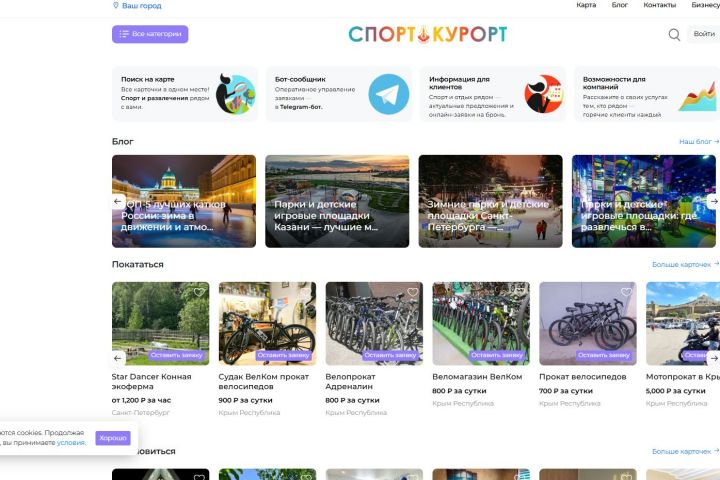Viewport: 720px width, 480px height.
Task: Click the company growth chart illustration
Action: [697, 96]
